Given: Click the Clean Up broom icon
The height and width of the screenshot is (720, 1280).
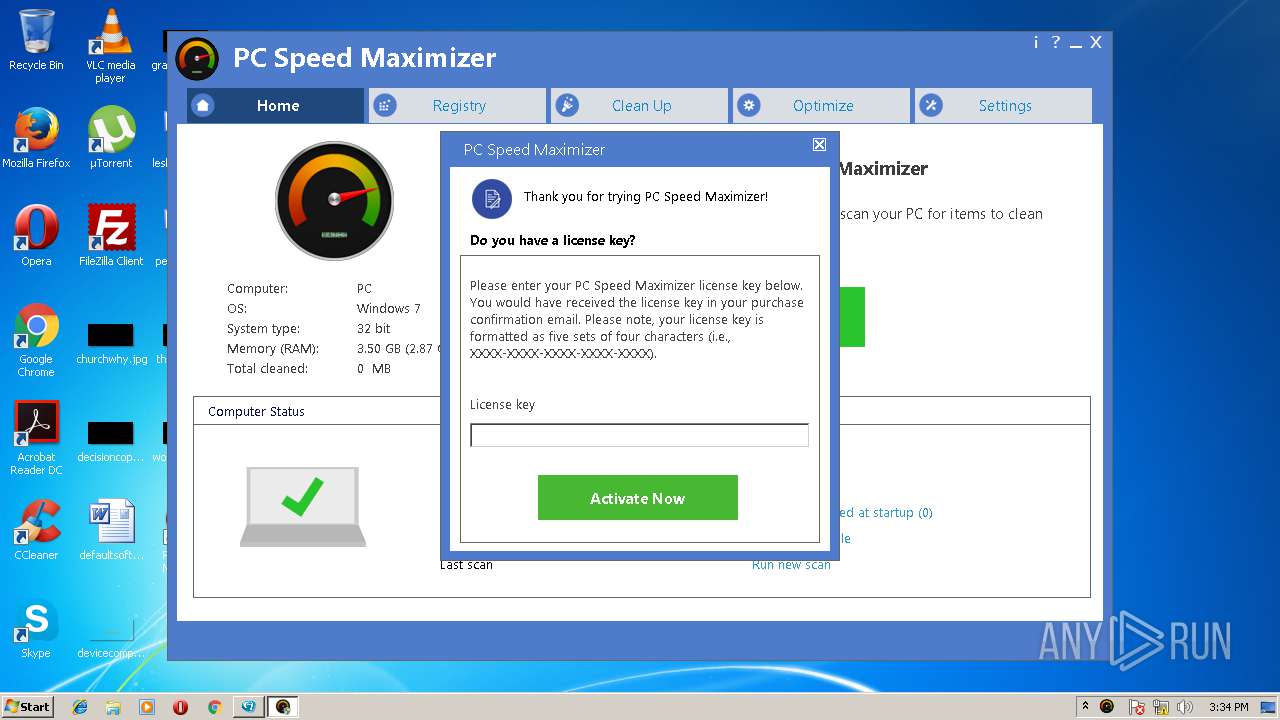Looking at the screenshot, I should (567, 105).
